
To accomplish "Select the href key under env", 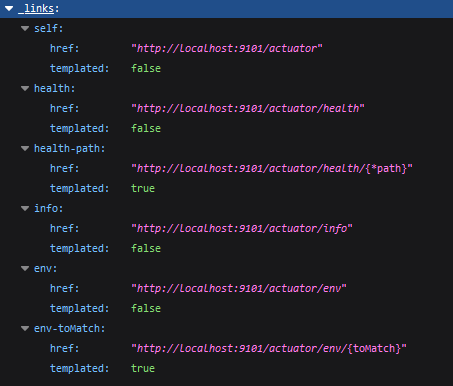I will 62,289.
